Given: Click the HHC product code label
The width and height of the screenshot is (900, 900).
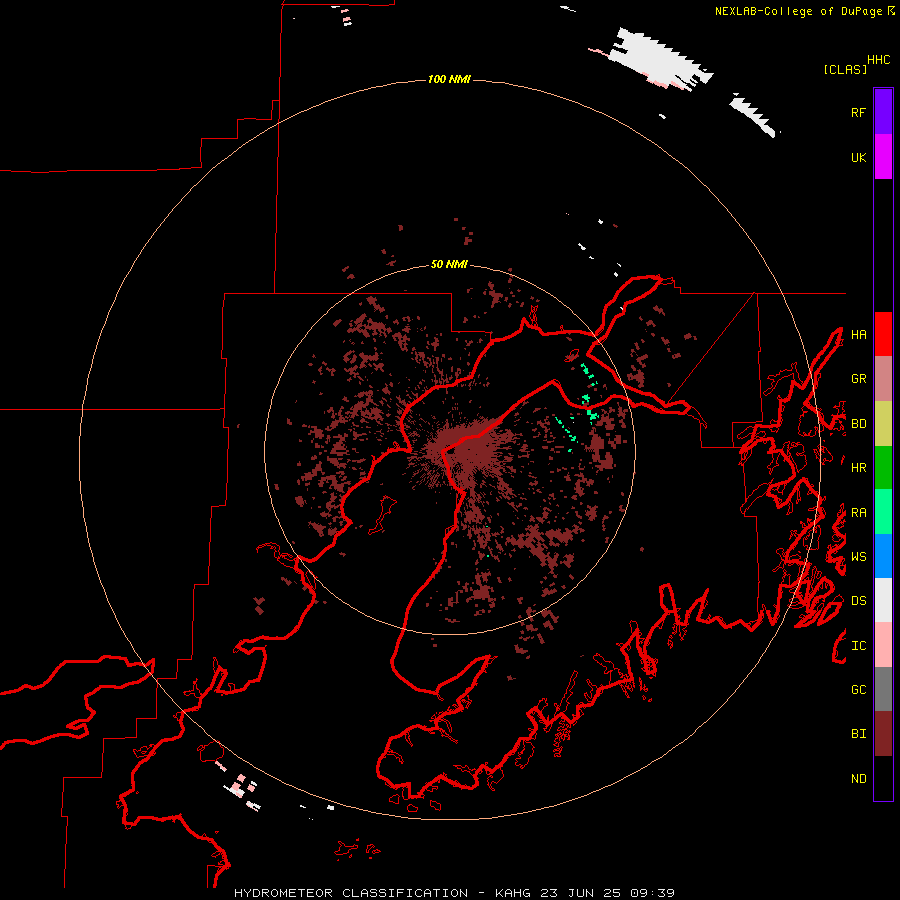Looking at the screenshot, I should pos(878,60).
